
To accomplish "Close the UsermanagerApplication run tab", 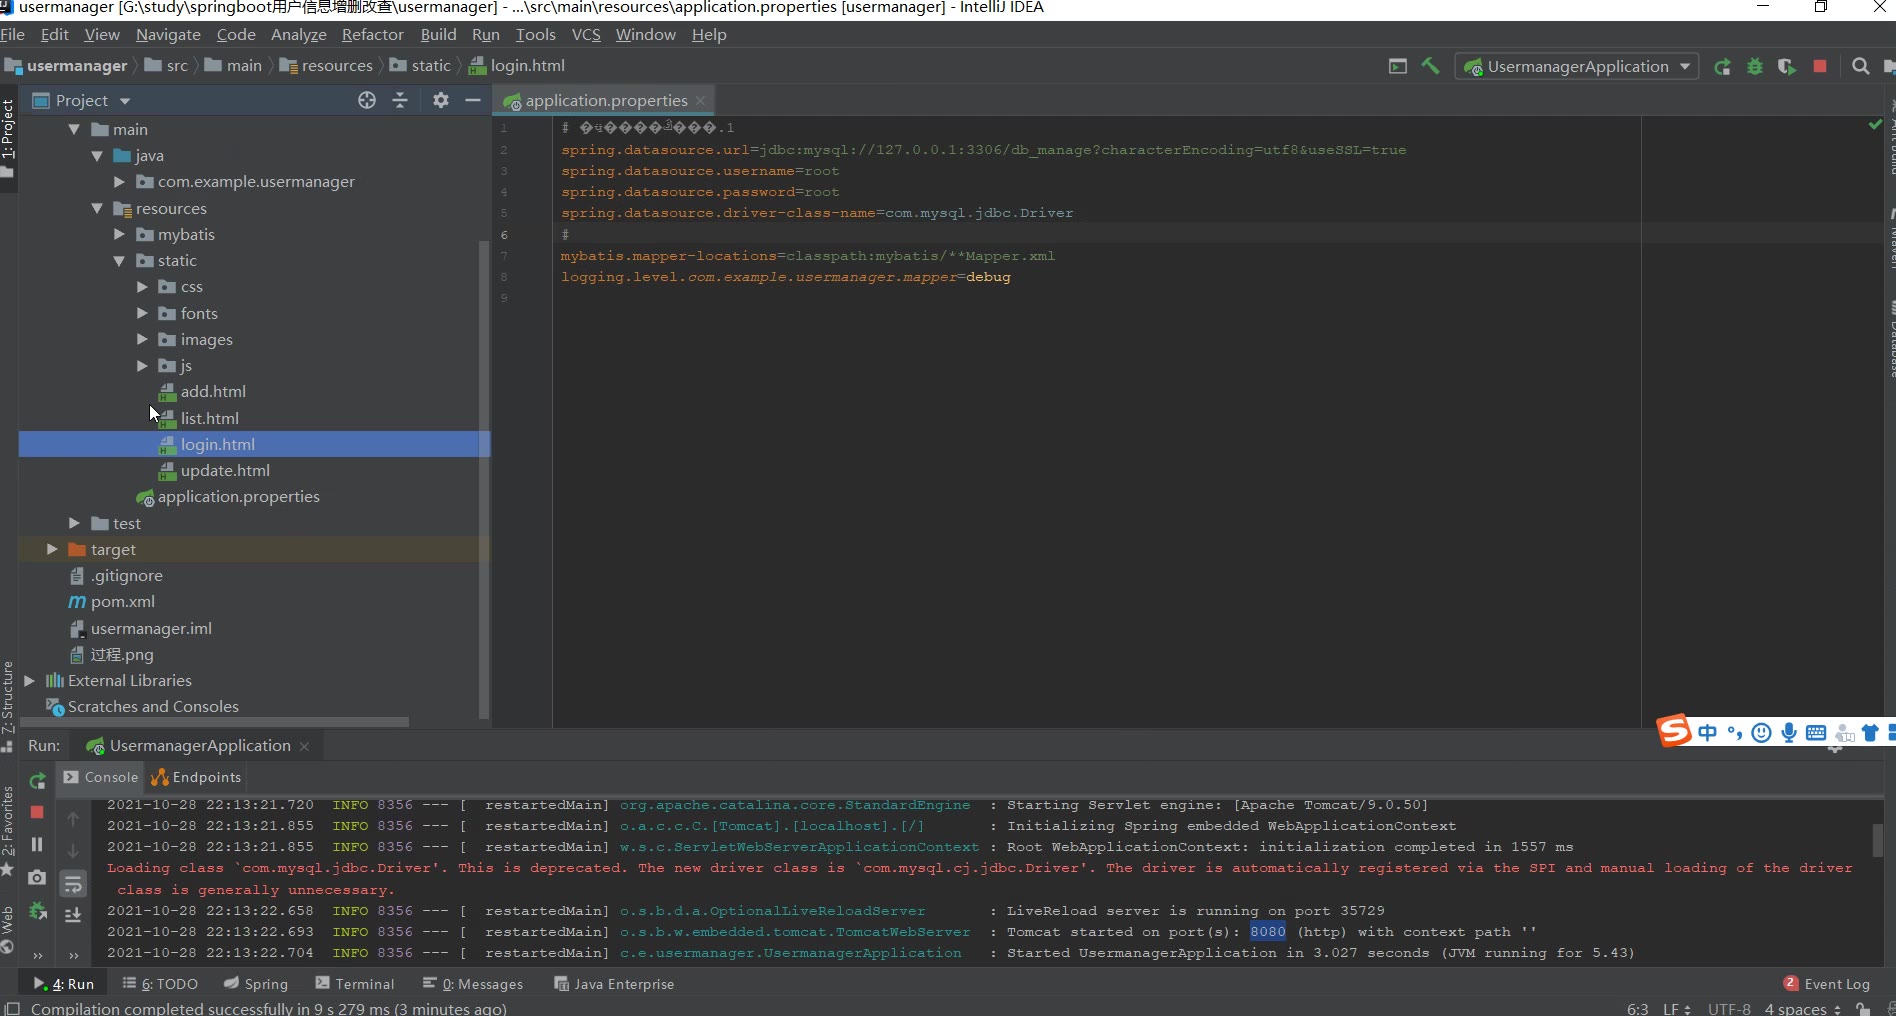I will coord(304,747).
